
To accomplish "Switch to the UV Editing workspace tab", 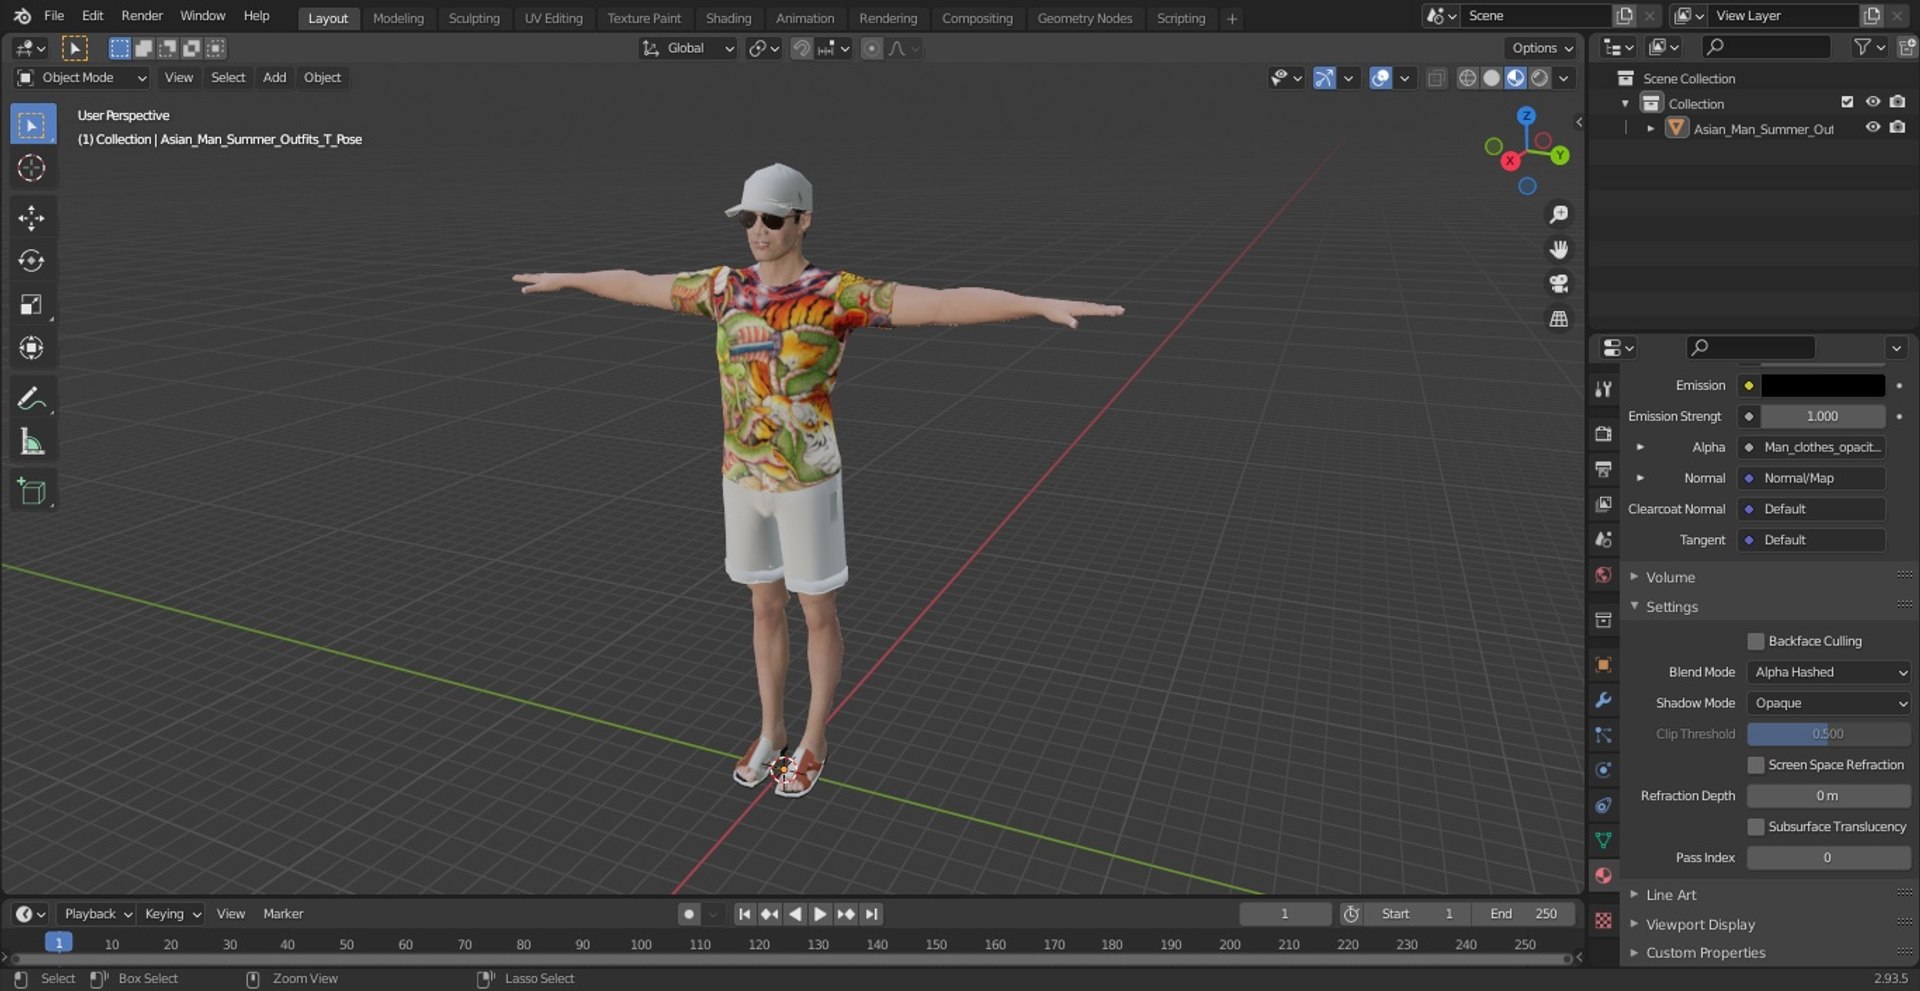I will [x=553, y=18].
